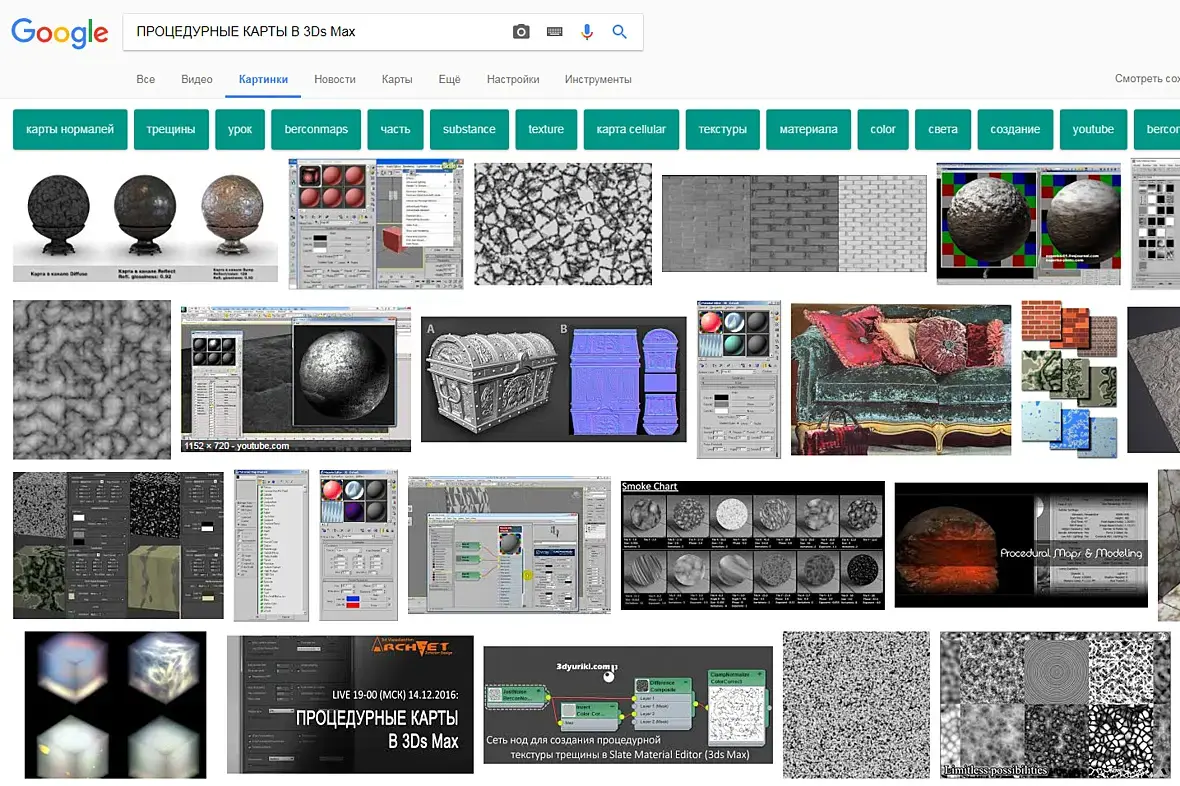
Task: Open search by image camera icon
Action: [521, 32]
